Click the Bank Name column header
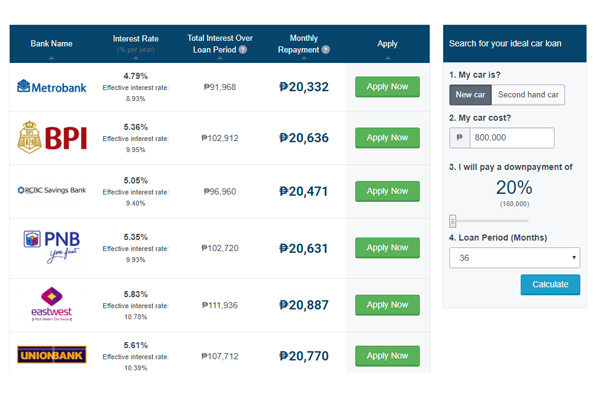600x400 pixels. (51, 44)
